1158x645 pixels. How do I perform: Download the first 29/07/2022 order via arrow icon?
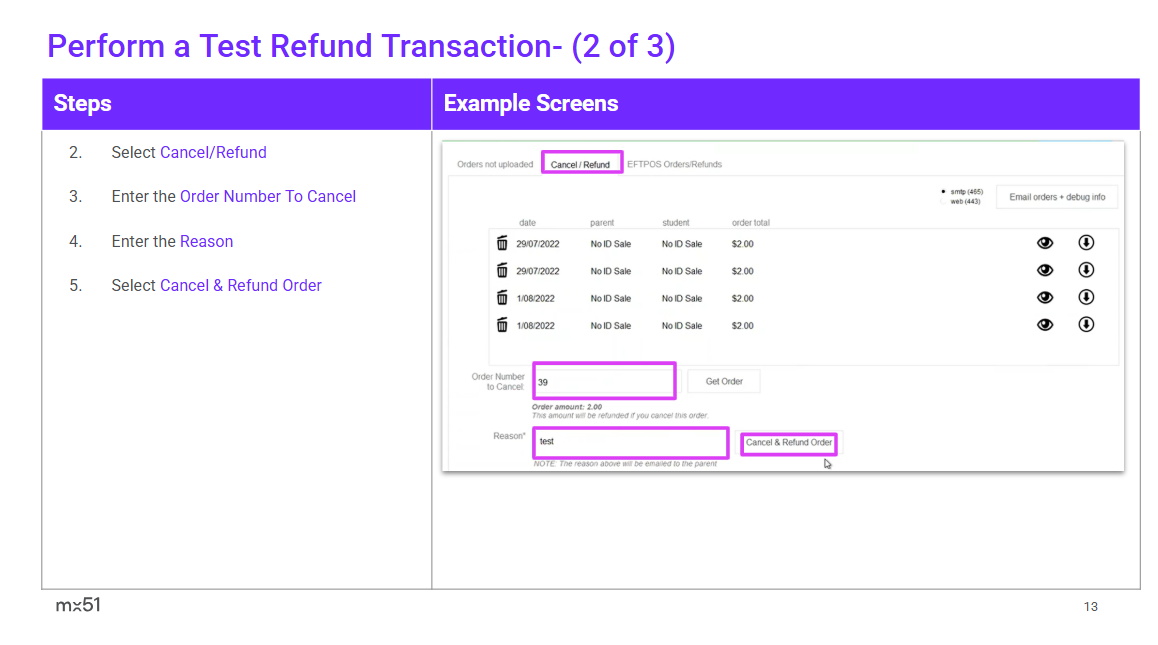pos(1086,242)
